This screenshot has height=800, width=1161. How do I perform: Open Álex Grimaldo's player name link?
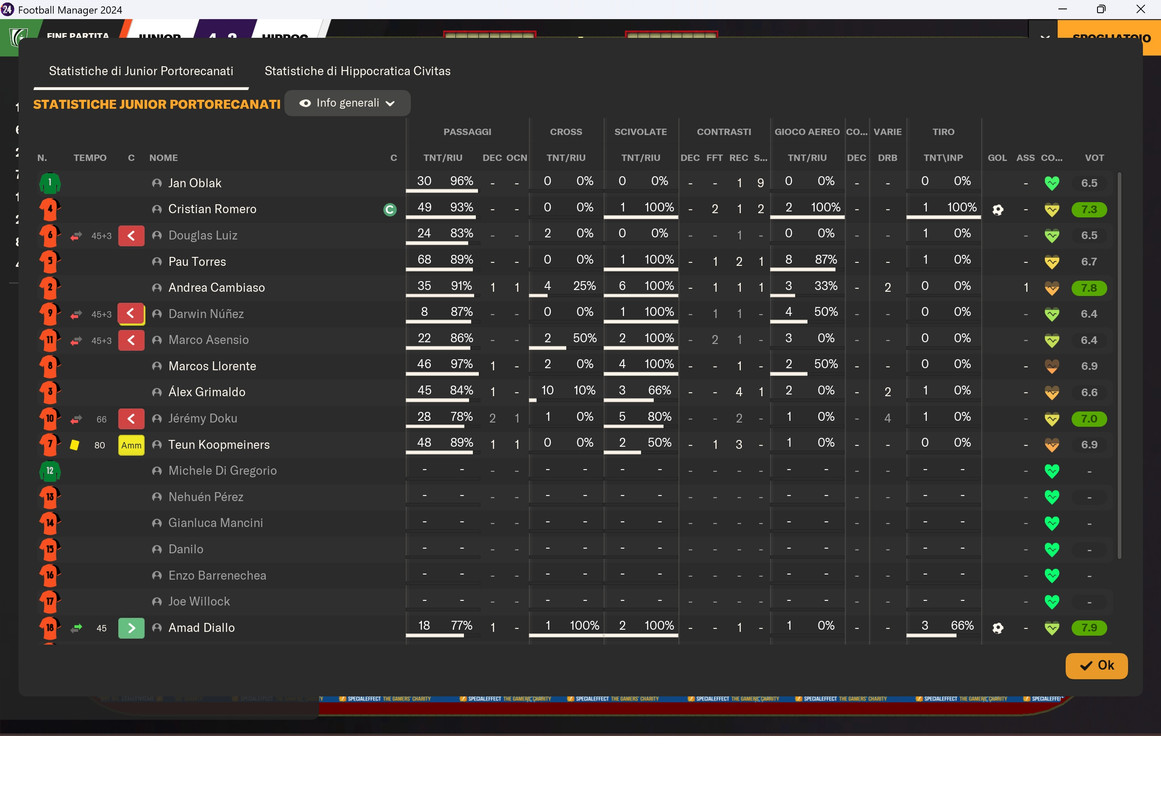tap(207, 392)
